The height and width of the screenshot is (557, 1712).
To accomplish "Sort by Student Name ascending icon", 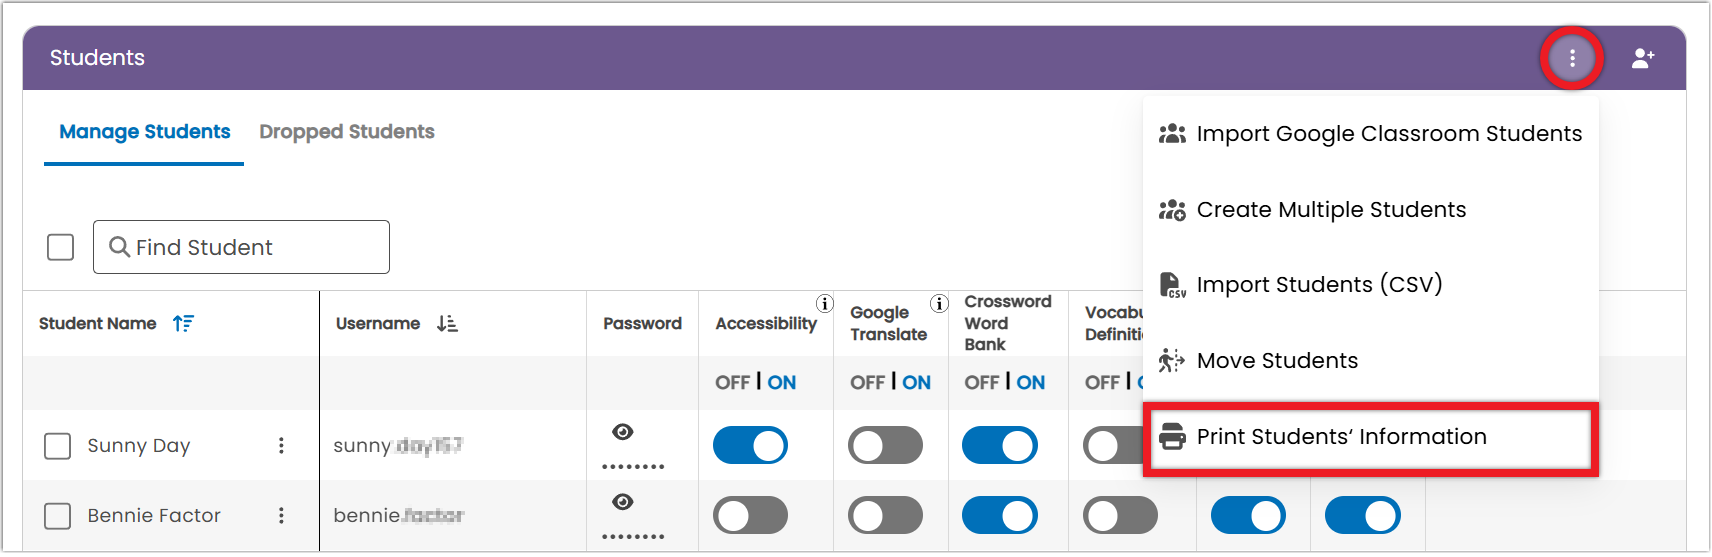I will [183, 323].
